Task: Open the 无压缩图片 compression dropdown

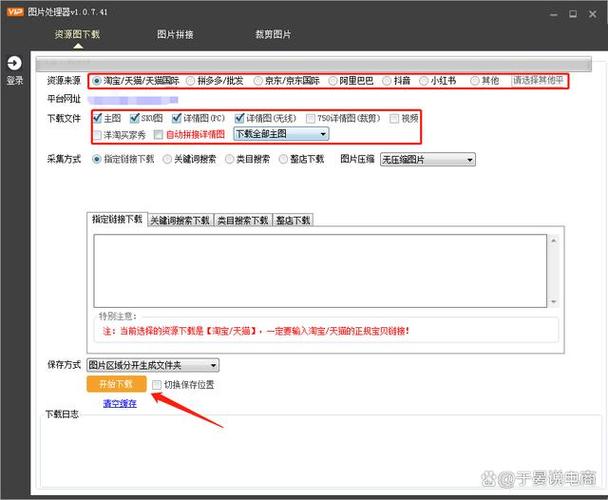Action: [x=428, y=159]
